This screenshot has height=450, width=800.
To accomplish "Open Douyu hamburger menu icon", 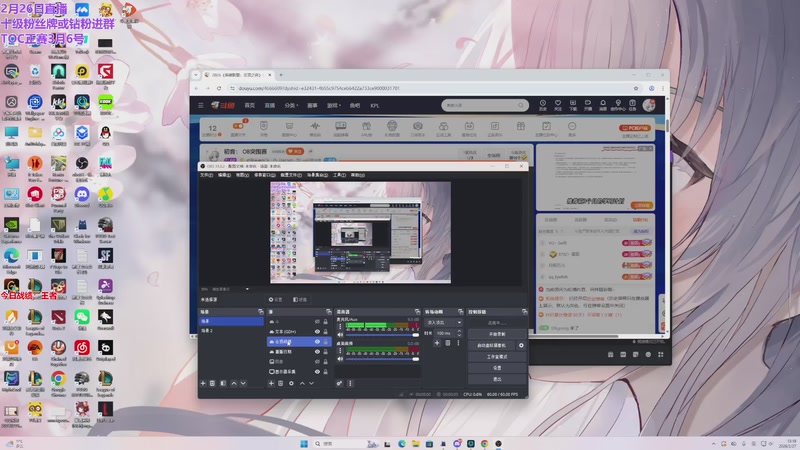I will (x=201, y=106).
